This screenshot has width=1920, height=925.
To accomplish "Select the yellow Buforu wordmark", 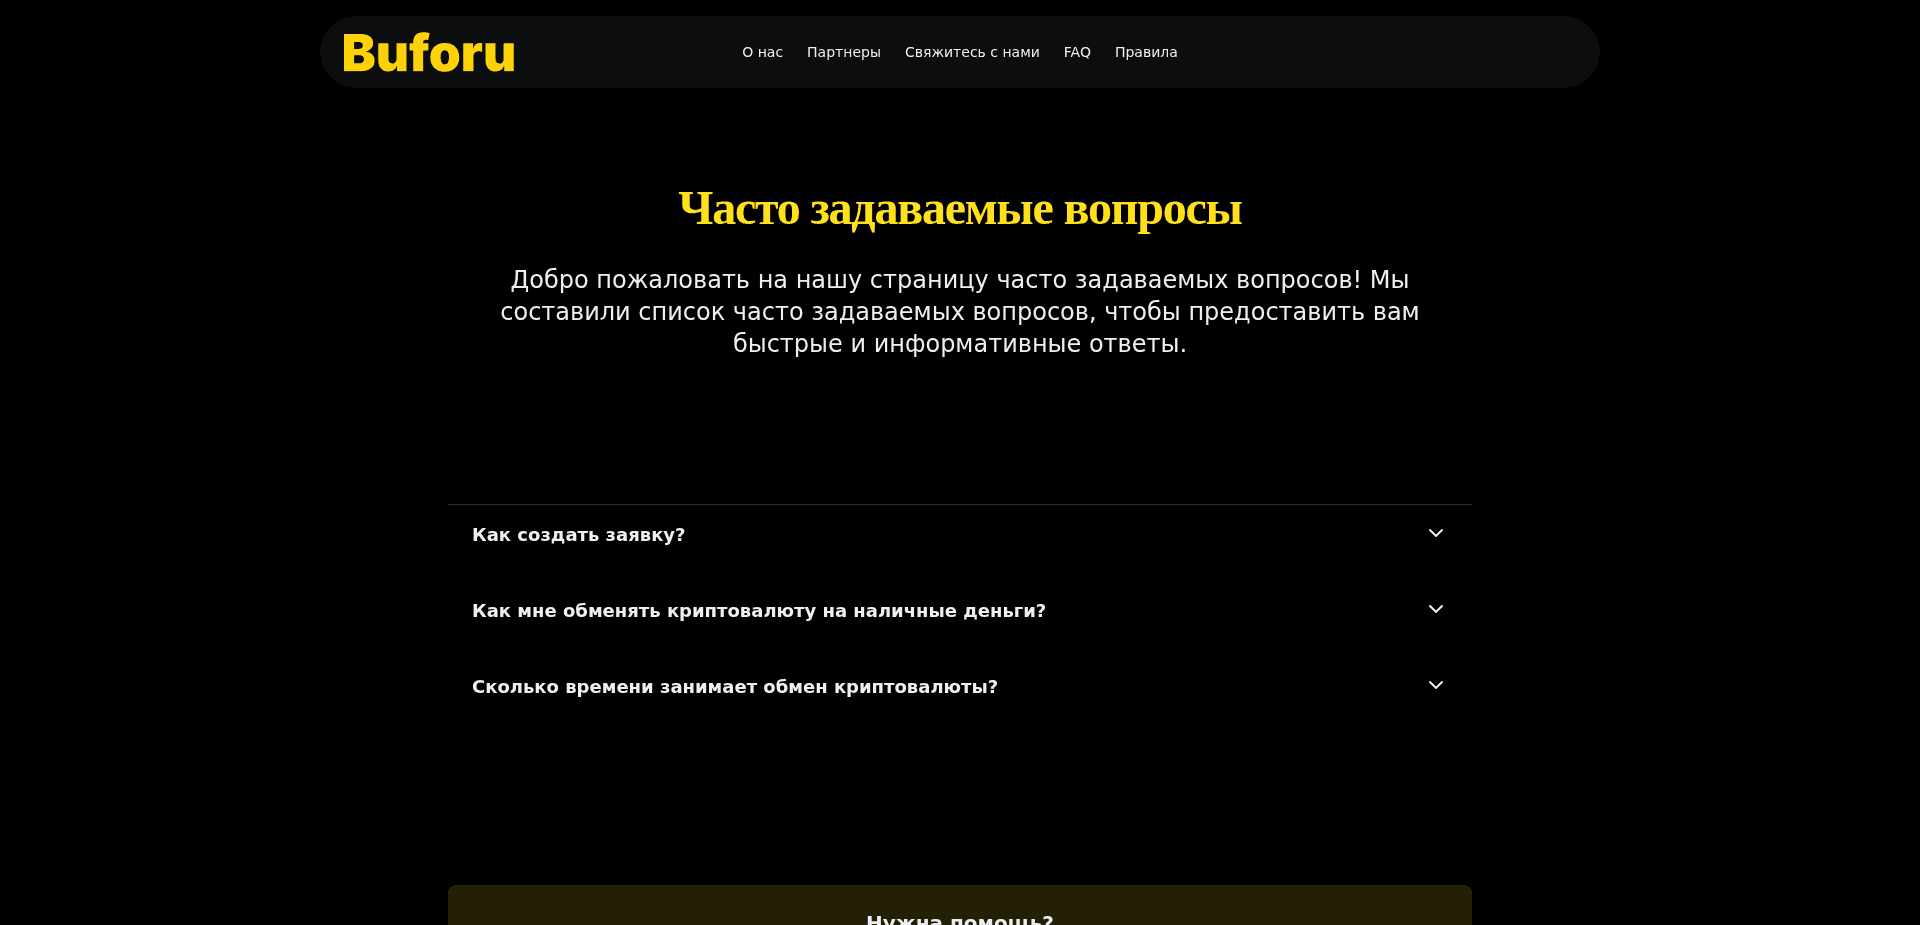I will click(427, 52).
